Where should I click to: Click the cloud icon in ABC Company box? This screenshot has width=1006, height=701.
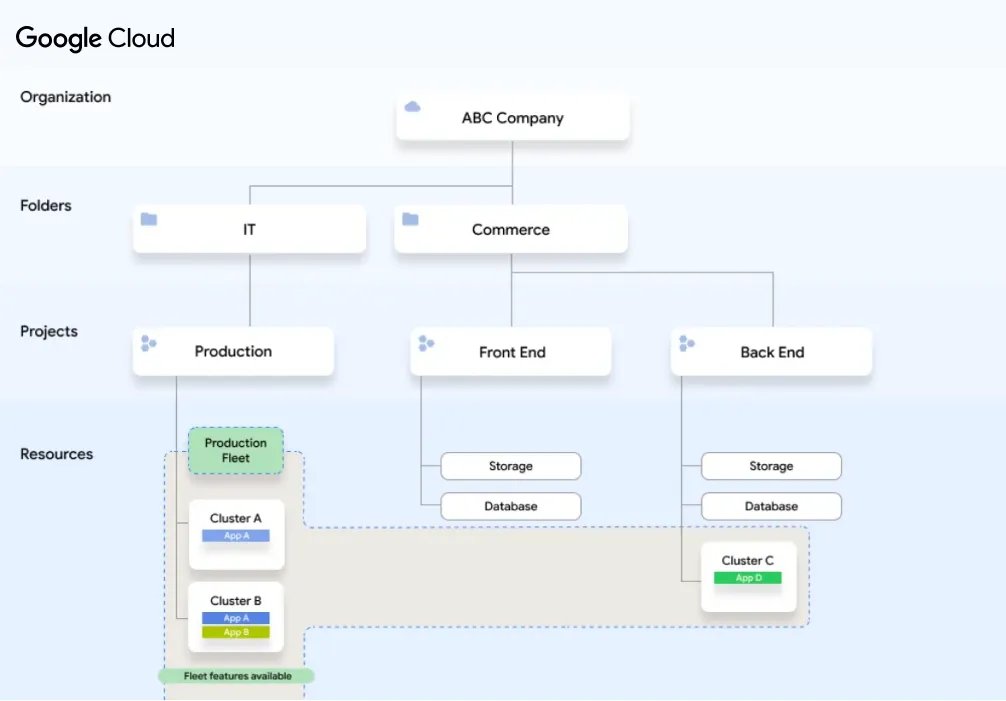pos(412,107)
